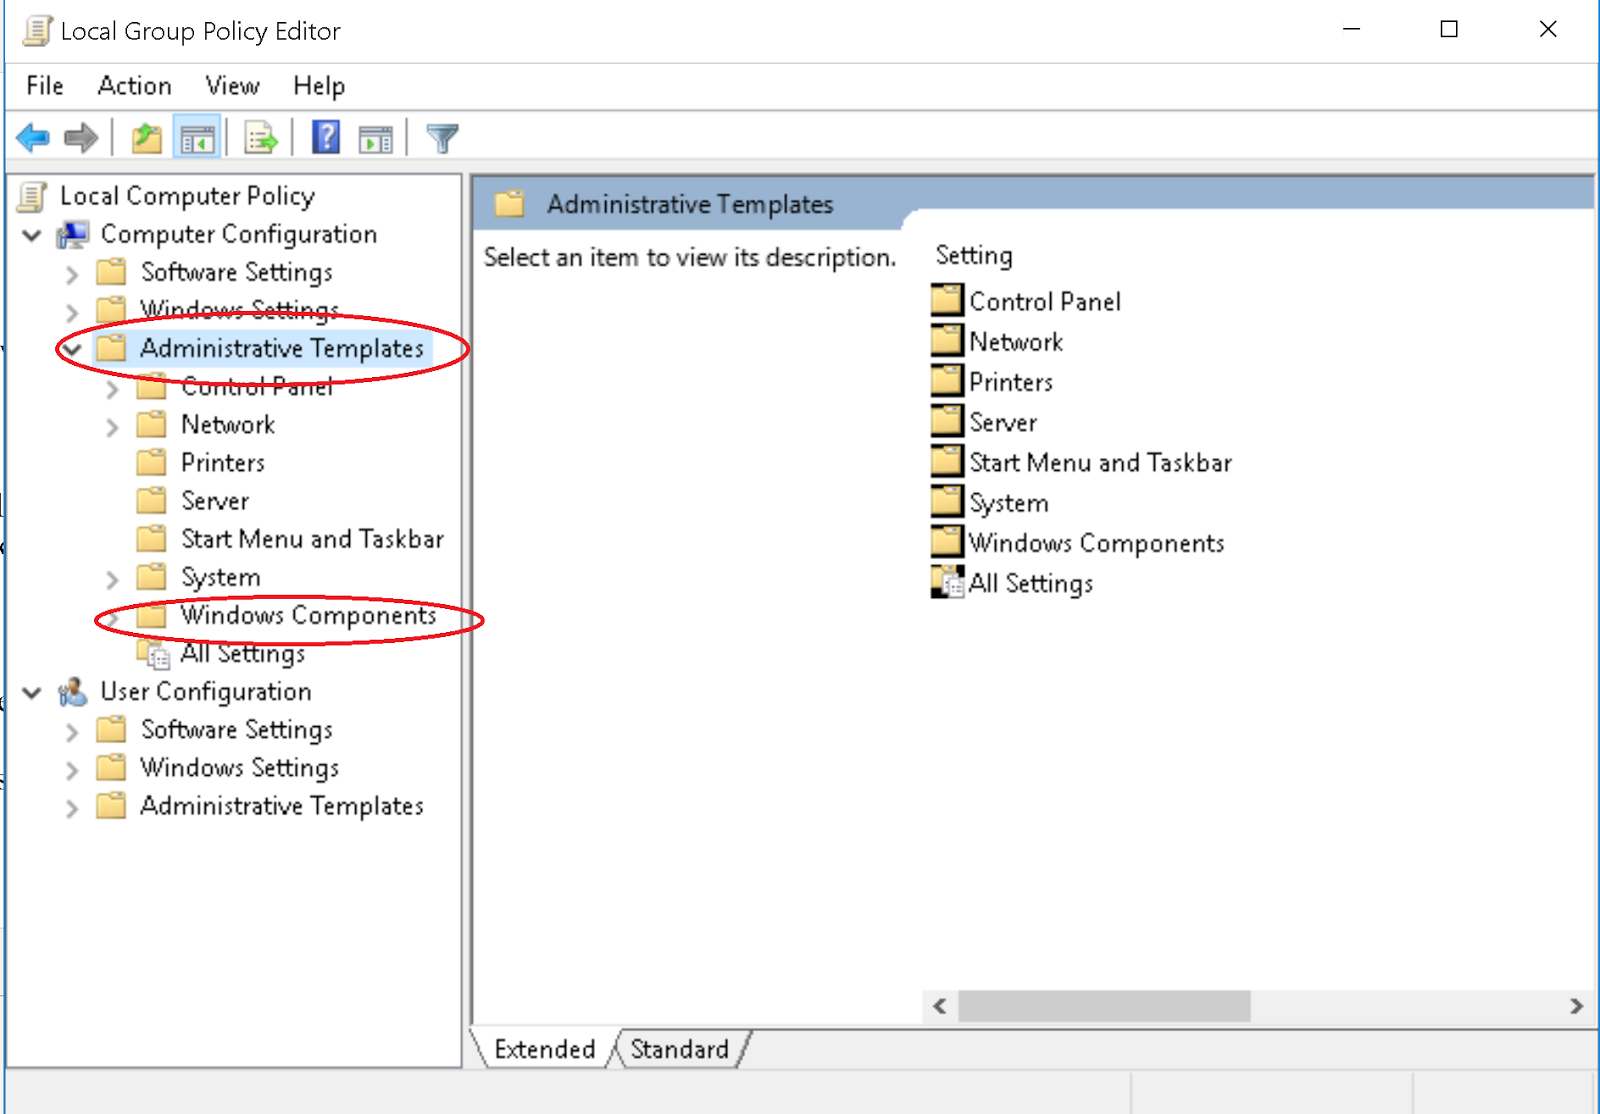
Task: Collapse the User Configuration node
Action: [x=32, y=692]
